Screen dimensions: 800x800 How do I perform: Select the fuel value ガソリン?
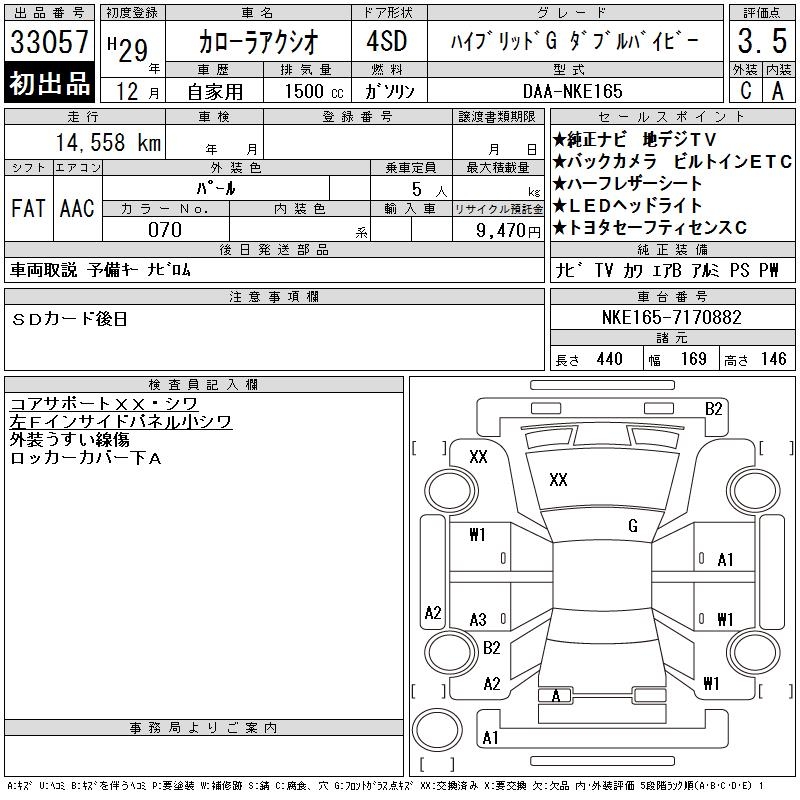pyautogui.click(x=389, y=92)
